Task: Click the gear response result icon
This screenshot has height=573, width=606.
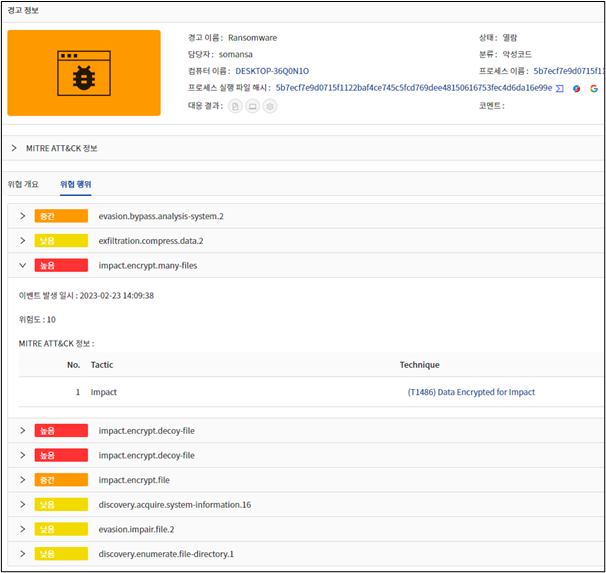Action: (x=270, y=106)
